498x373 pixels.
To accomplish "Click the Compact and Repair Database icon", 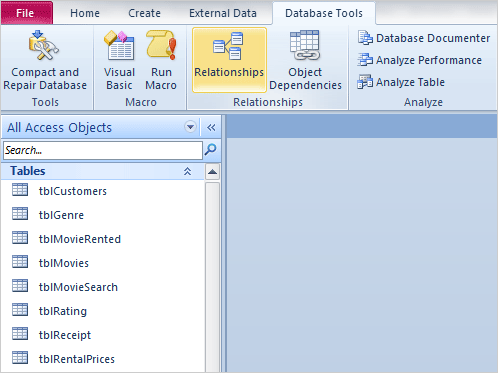I will [x=44, y=45].
